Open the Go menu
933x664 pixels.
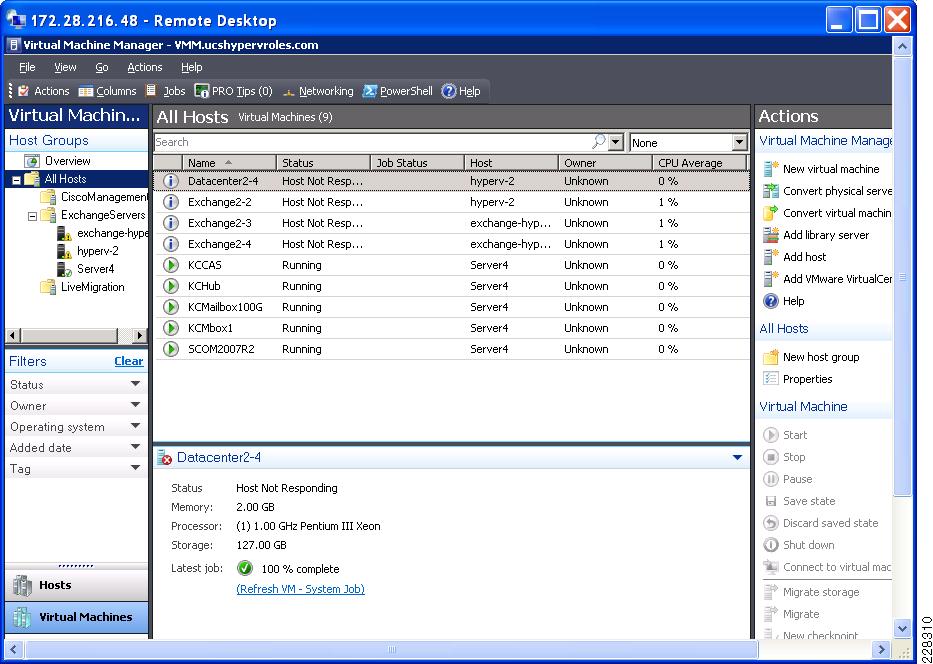click(102, 67)
